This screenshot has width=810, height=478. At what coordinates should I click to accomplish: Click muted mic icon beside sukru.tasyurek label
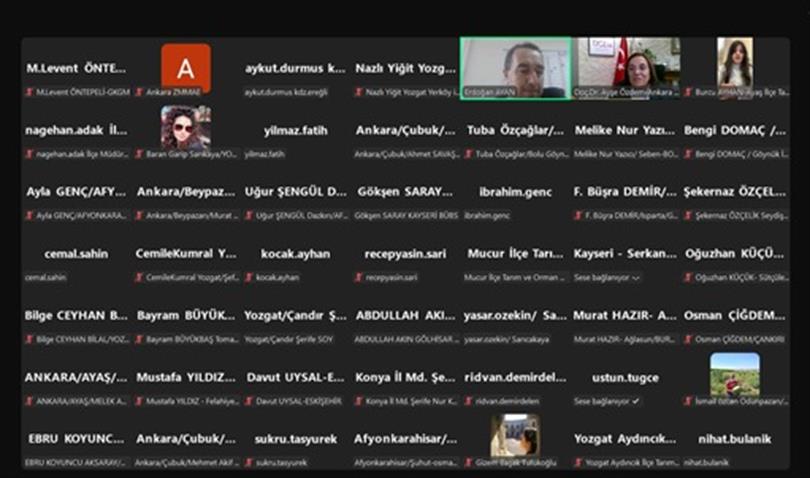point(249,462)
